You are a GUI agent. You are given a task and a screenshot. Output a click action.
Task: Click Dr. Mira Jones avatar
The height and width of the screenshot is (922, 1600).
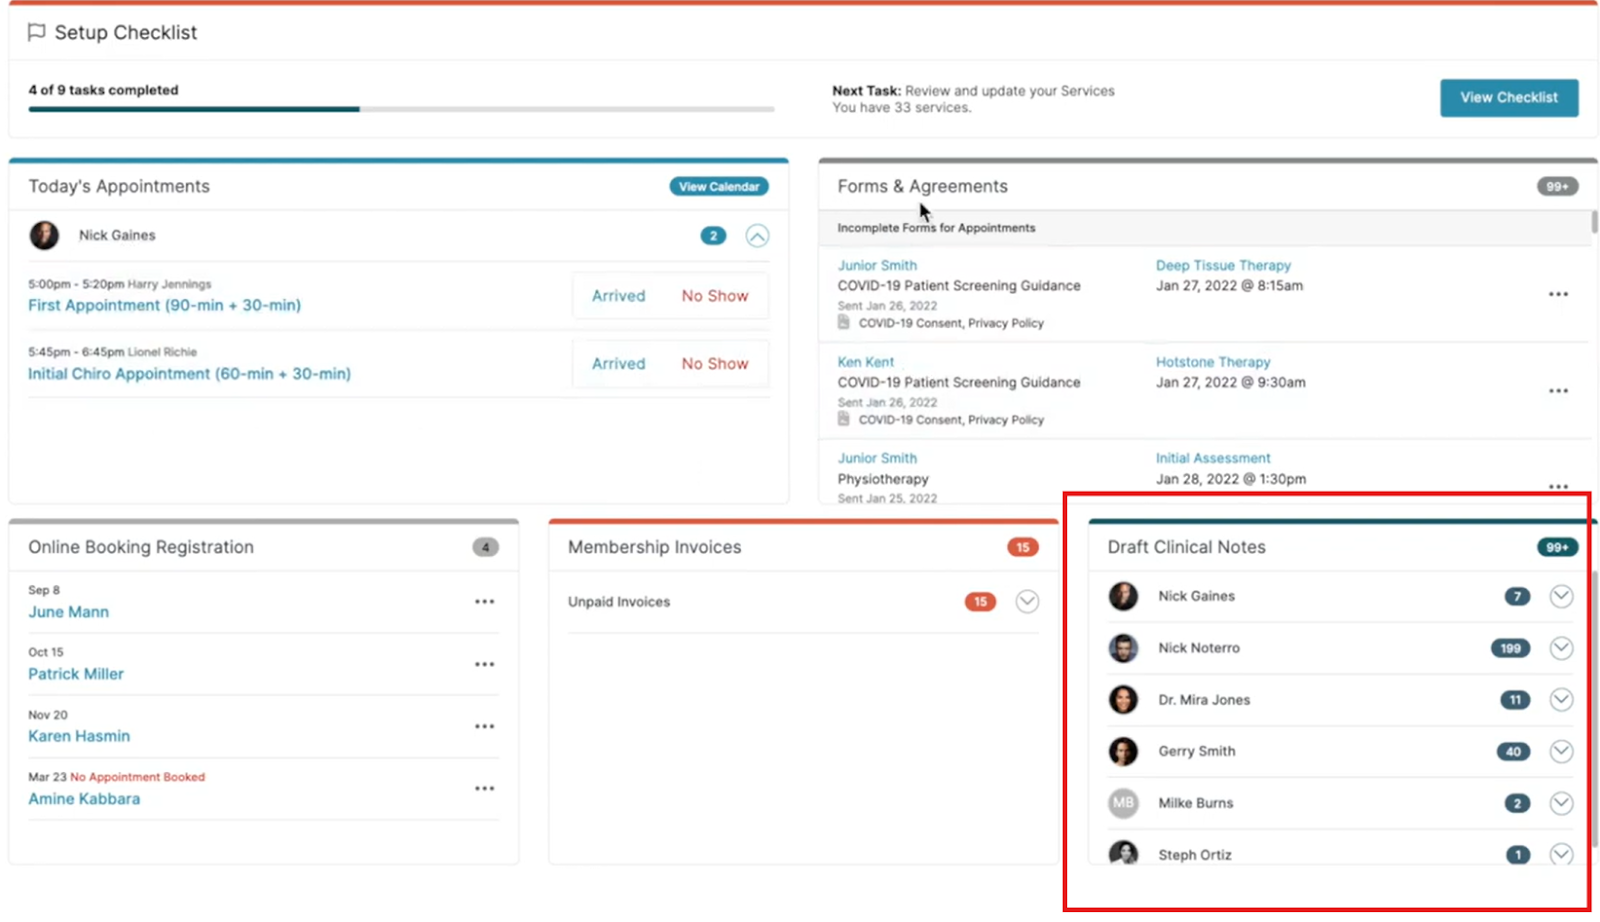pos(1123,700)
